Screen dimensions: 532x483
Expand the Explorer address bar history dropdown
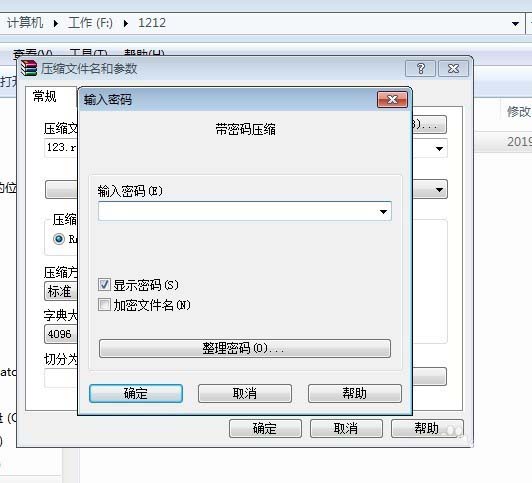(515, 23)
